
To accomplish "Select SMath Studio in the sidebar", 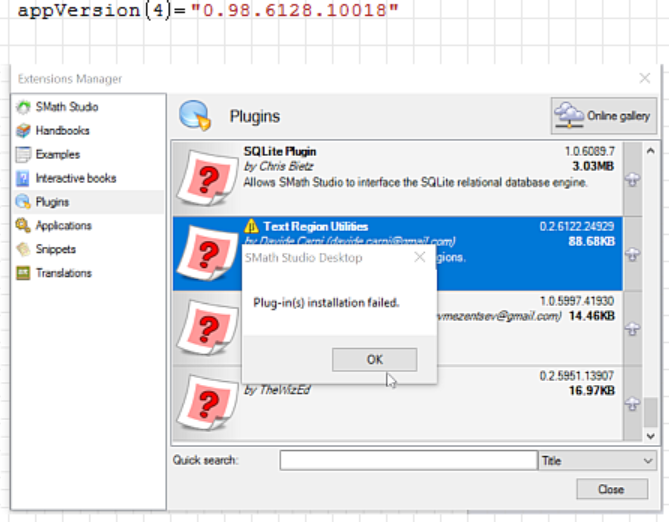I will [66, 107].
